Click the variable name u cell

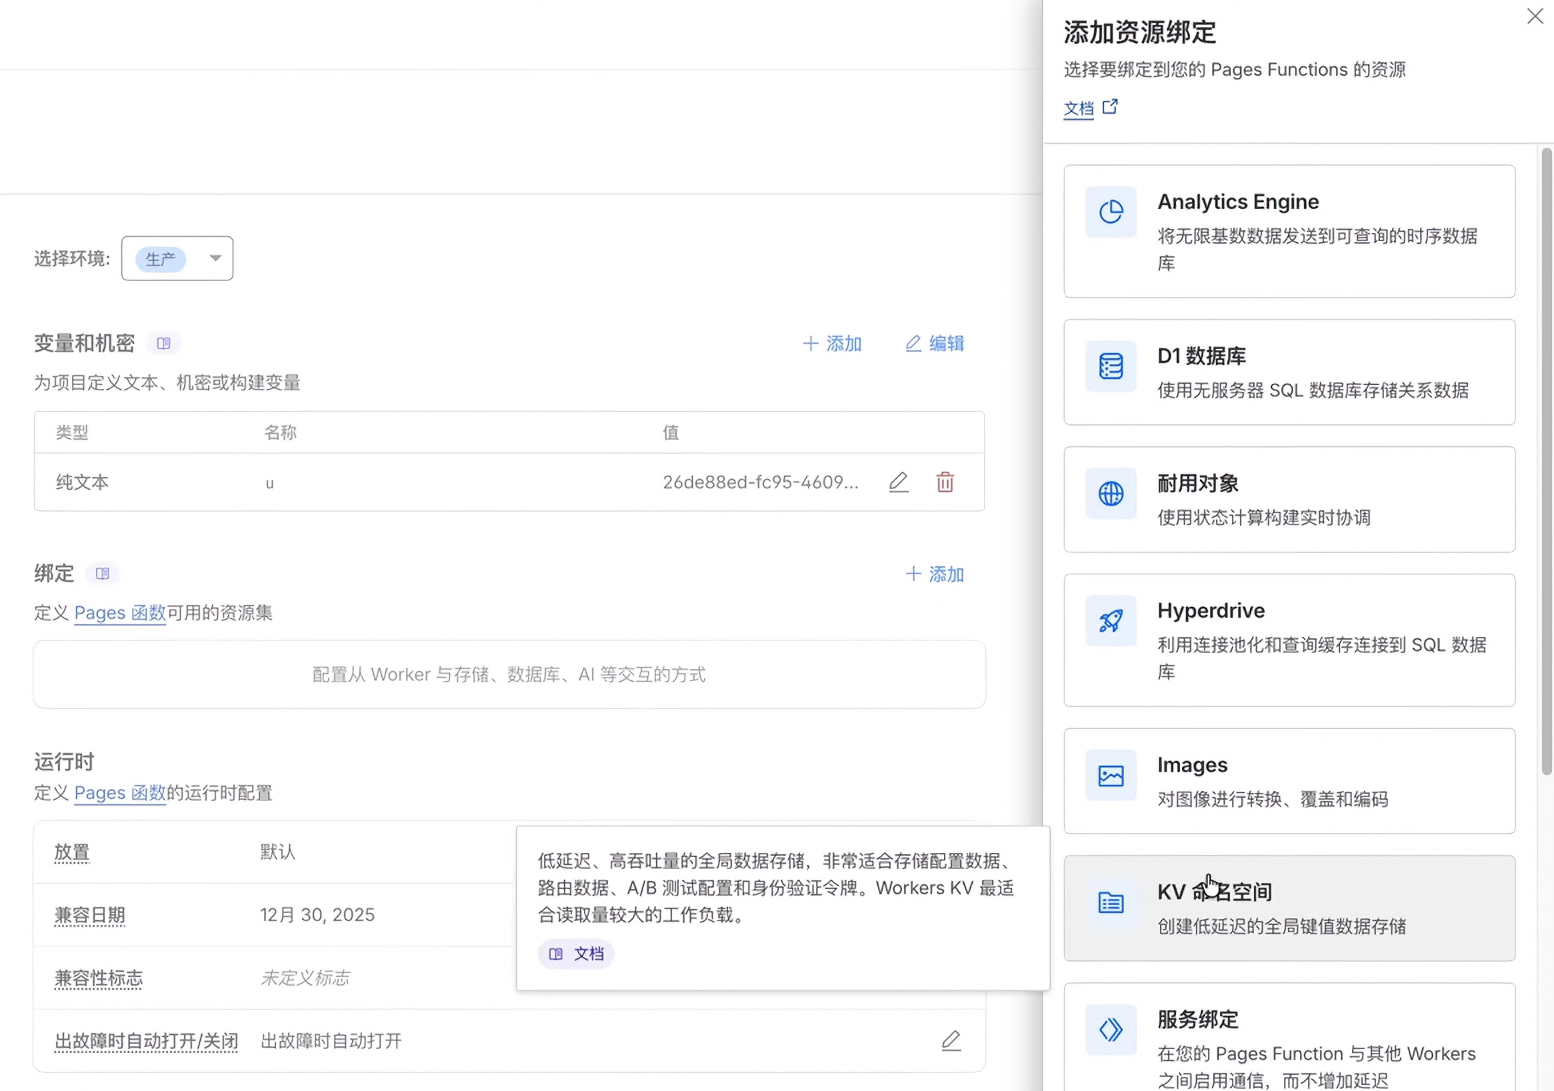tap(270, 483)
